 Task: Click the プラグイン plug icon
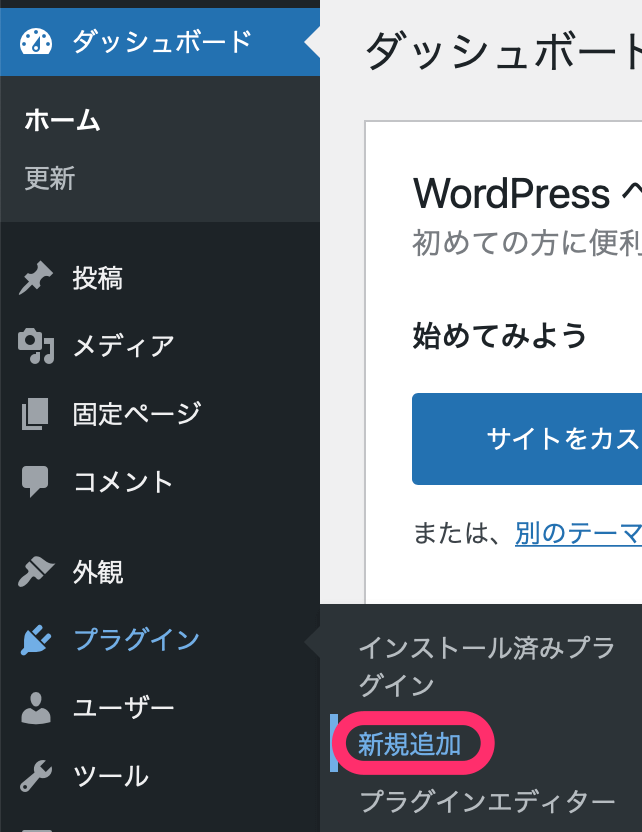point(36,640)
